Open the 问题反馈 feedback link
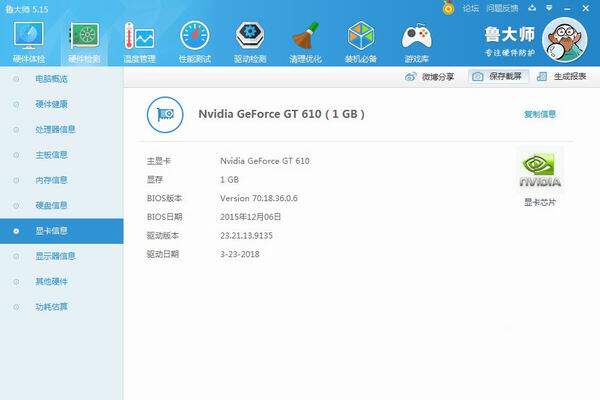Viewport: 600px width, 400px height. [502, 8]
